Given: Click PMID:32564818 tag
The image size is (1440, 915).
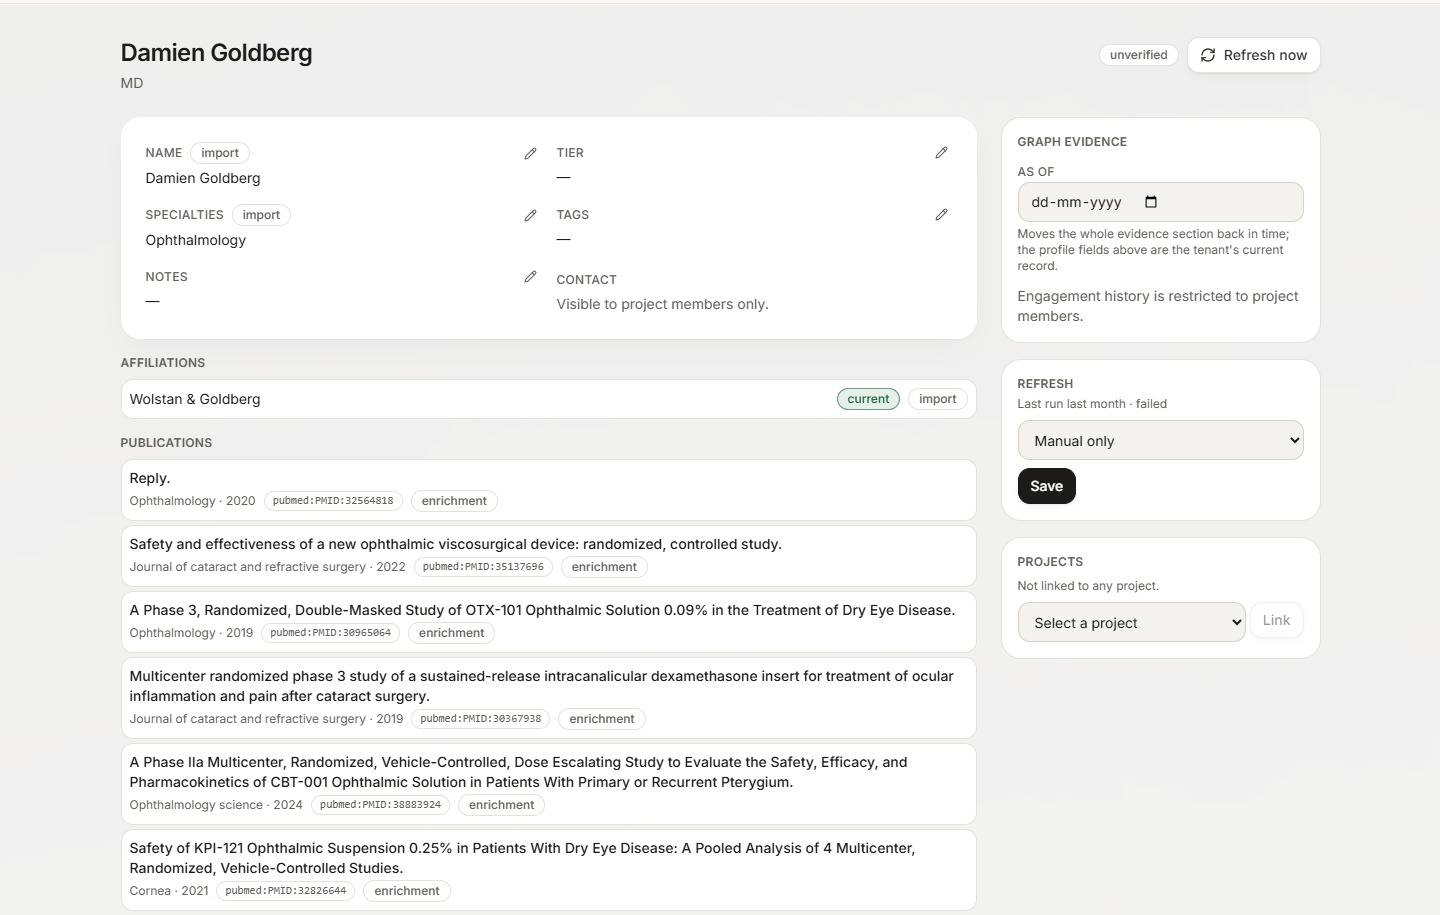Looking at the screenshot, I should [333, 501].
